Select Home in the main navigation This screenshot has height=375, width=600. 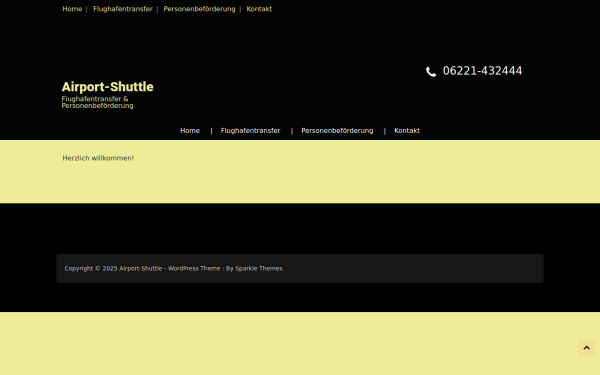(190, 130)
